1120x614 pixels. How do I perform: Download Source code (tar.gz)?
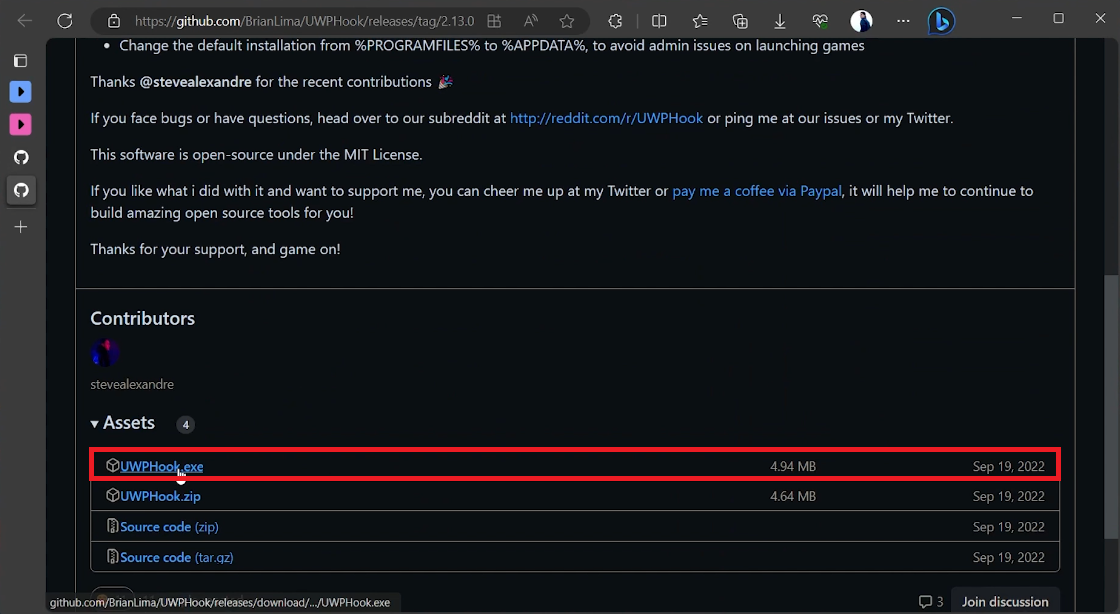click(176, 558)
